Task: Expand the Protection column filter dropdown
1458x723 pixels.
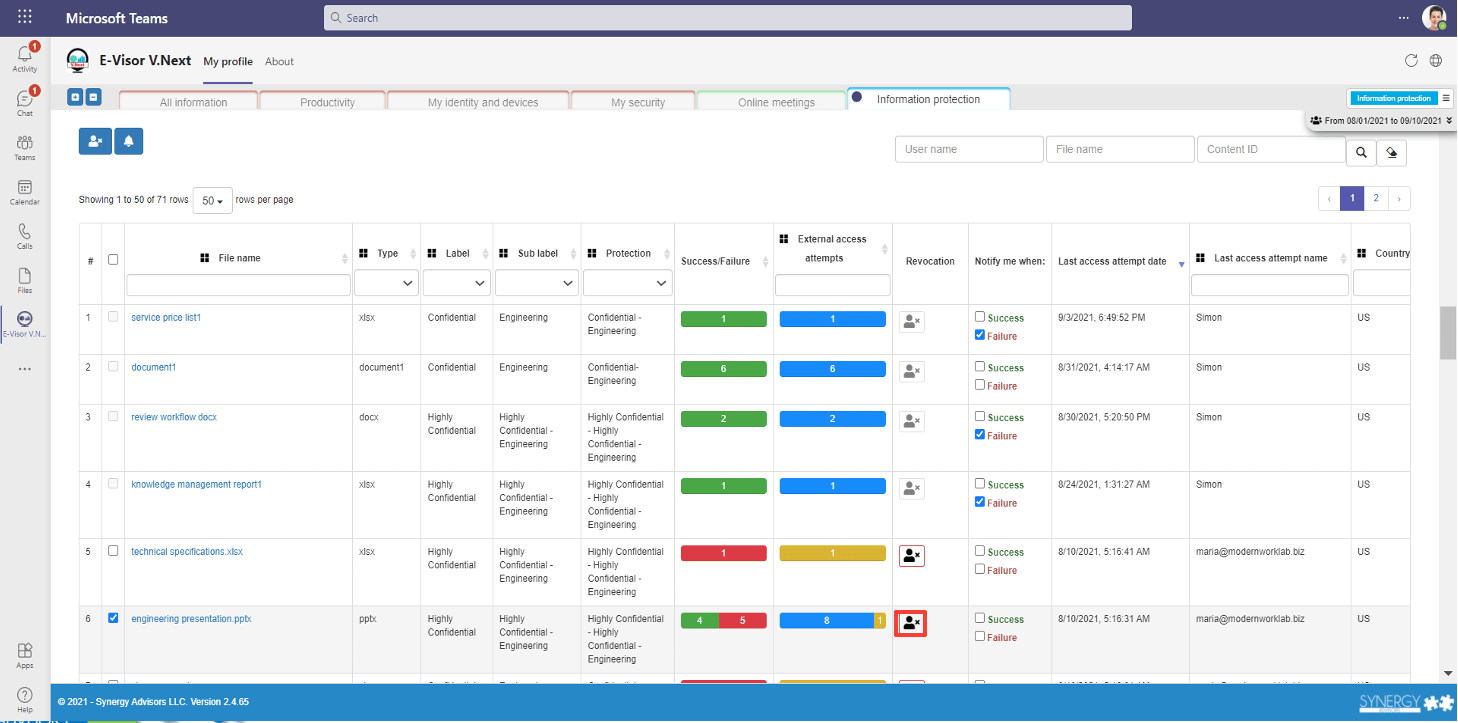Action: click(x=627, y=284)
